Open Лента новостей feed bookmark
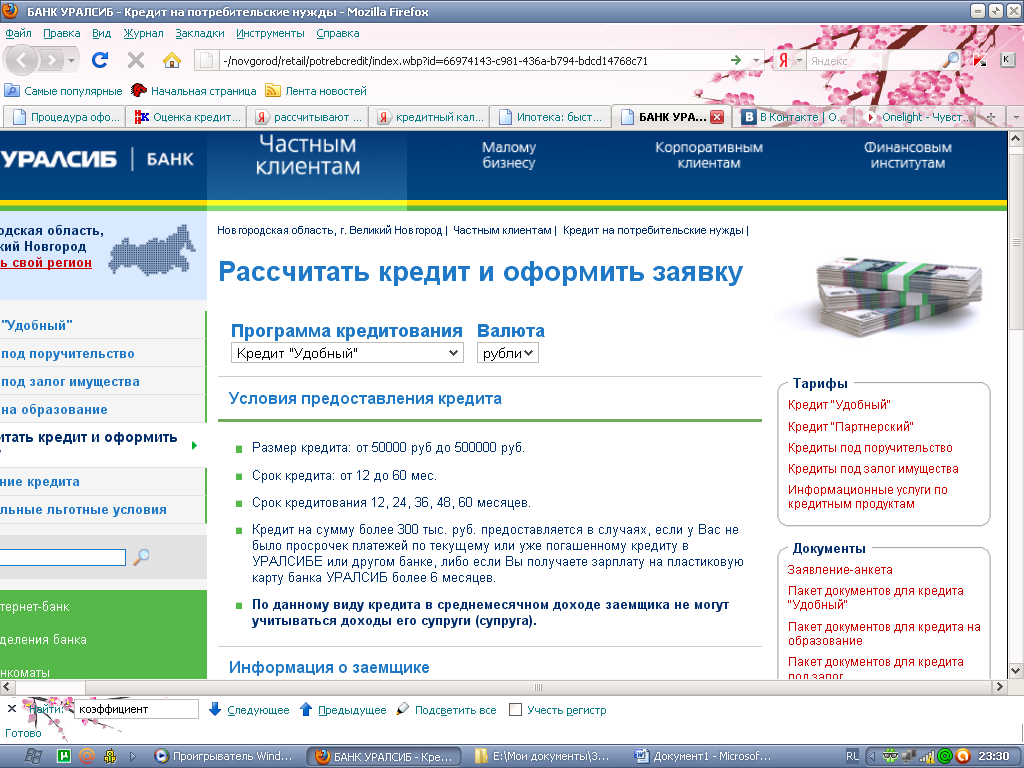 pyautogui.click(x=315, y=91)
